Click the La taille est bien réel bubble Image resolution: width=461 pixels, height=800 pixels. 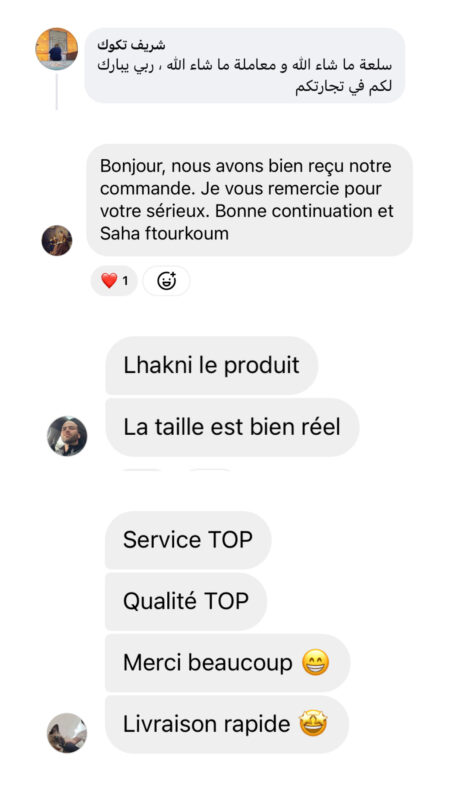tap(232, 427)
